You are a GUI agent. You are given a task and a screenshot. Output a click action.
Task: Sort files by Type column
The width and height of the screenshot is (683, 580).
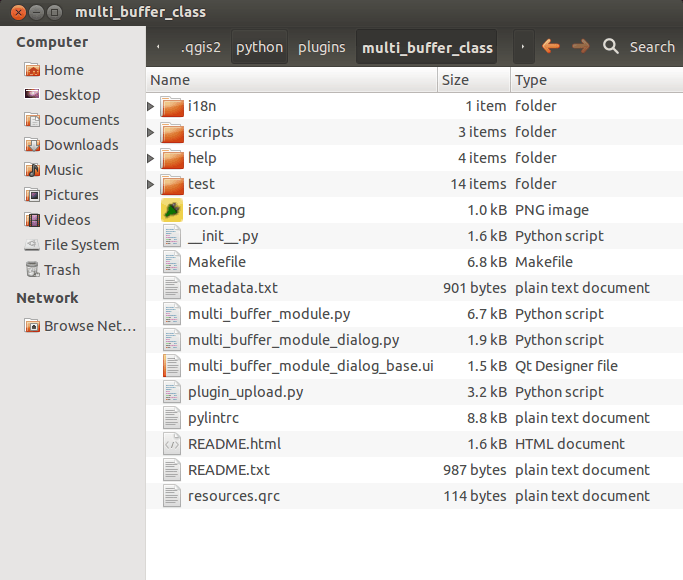tap(597, 80)
